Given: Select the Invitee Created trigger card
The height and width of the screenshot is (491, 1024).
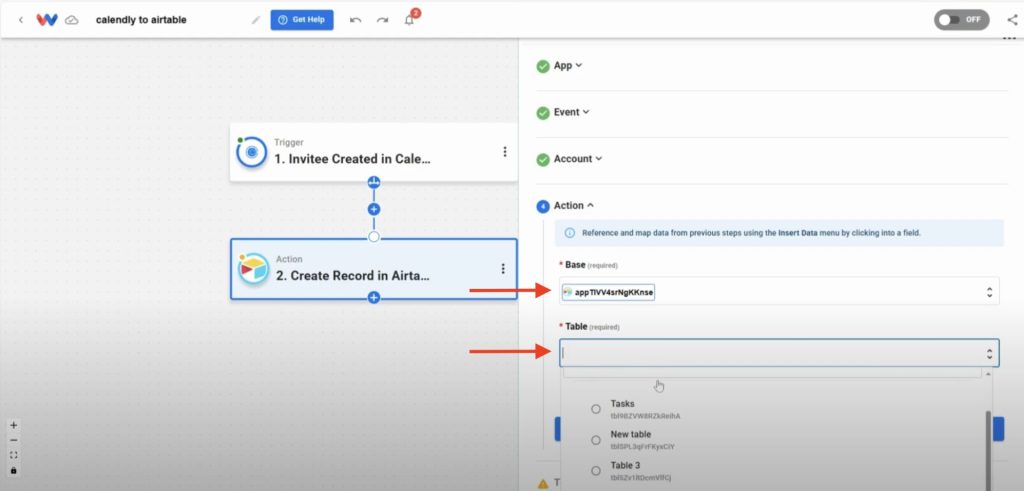Looking at the screenshot, I should [374, 152].
